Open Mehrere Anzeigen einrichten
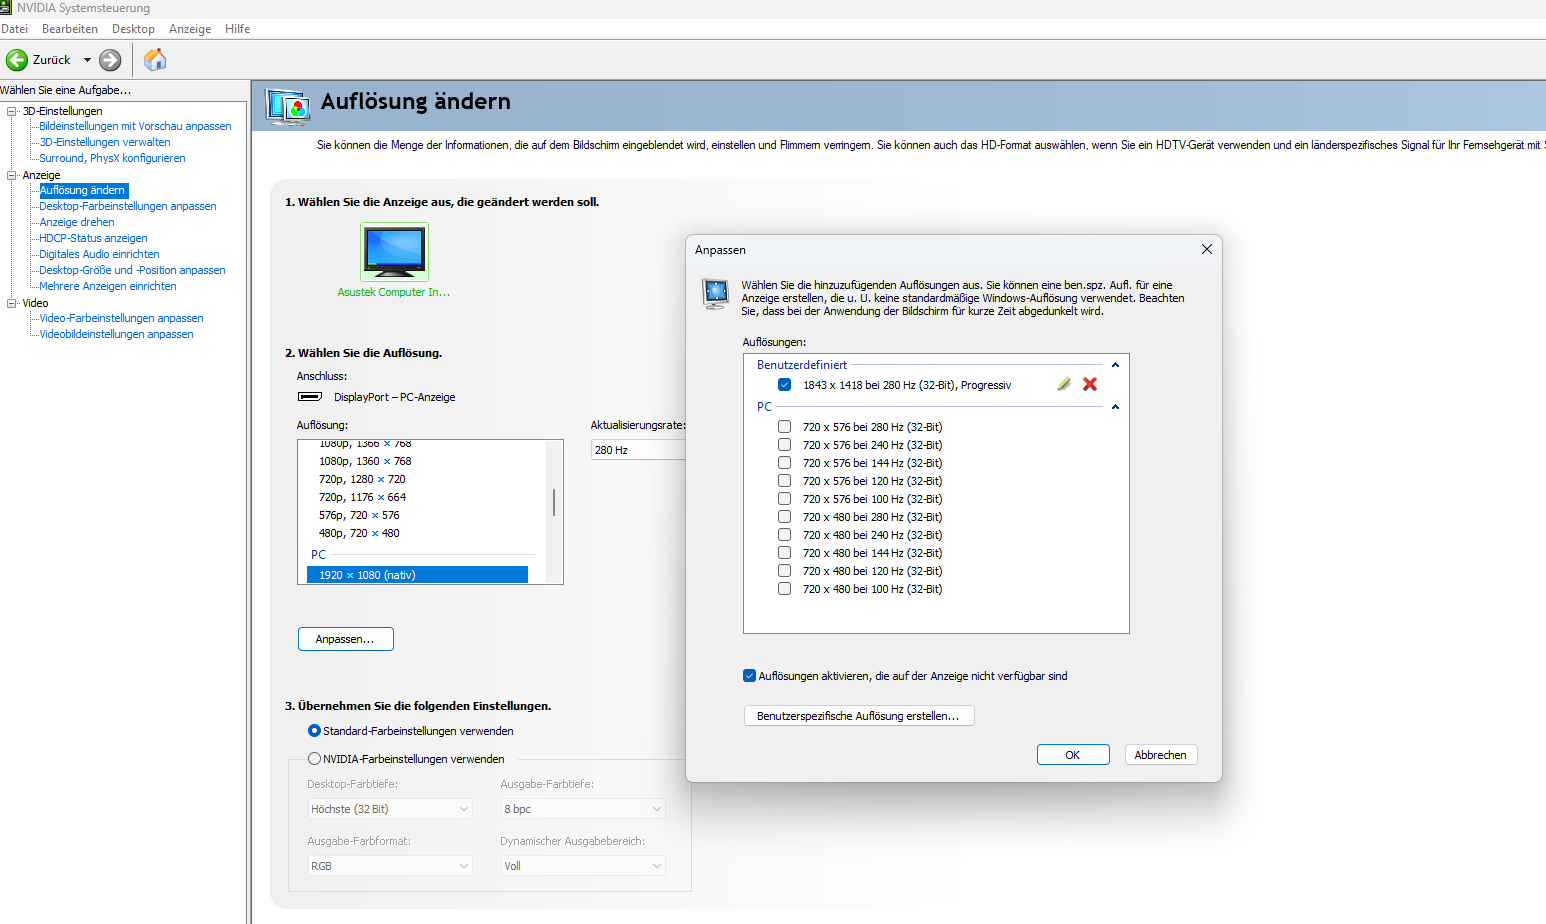The image size is (1546, 924). pyautogui.click(x=108, y=286)
